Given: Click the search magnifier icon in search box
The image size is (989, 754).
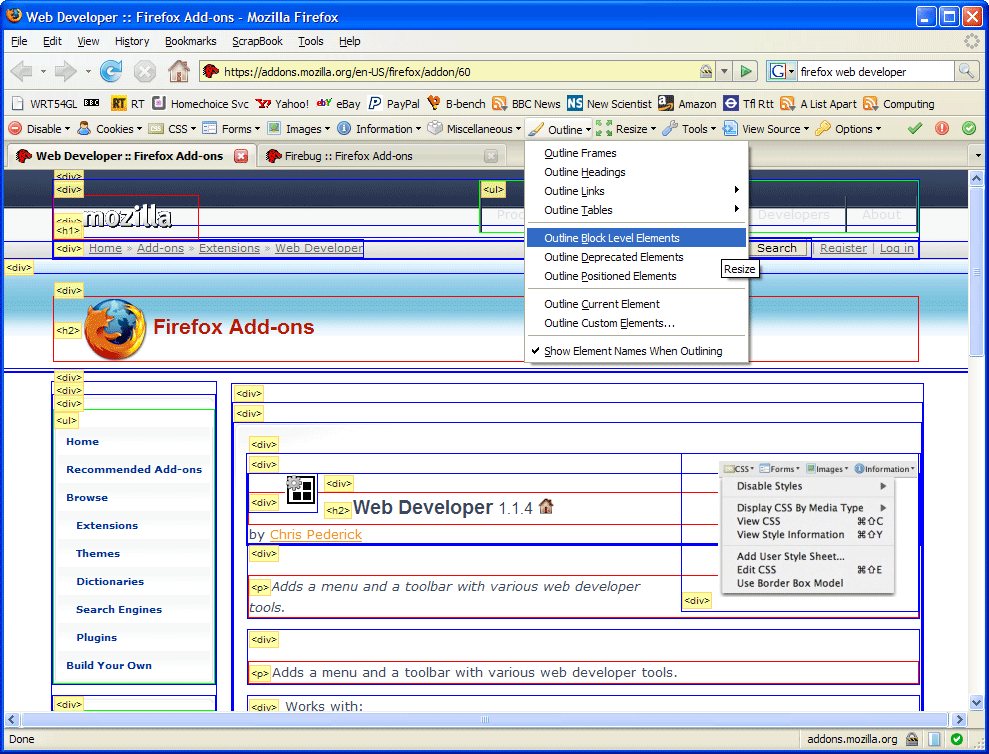Looking at the screenshot, I should [966, 71].
